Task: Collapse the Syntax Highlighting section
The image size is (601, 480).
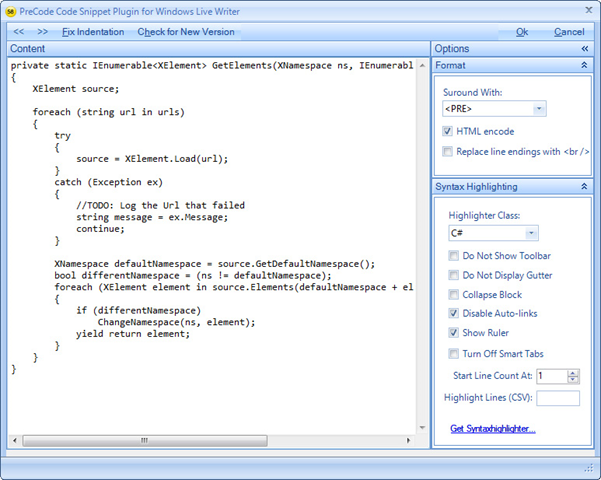Action: 584,186
